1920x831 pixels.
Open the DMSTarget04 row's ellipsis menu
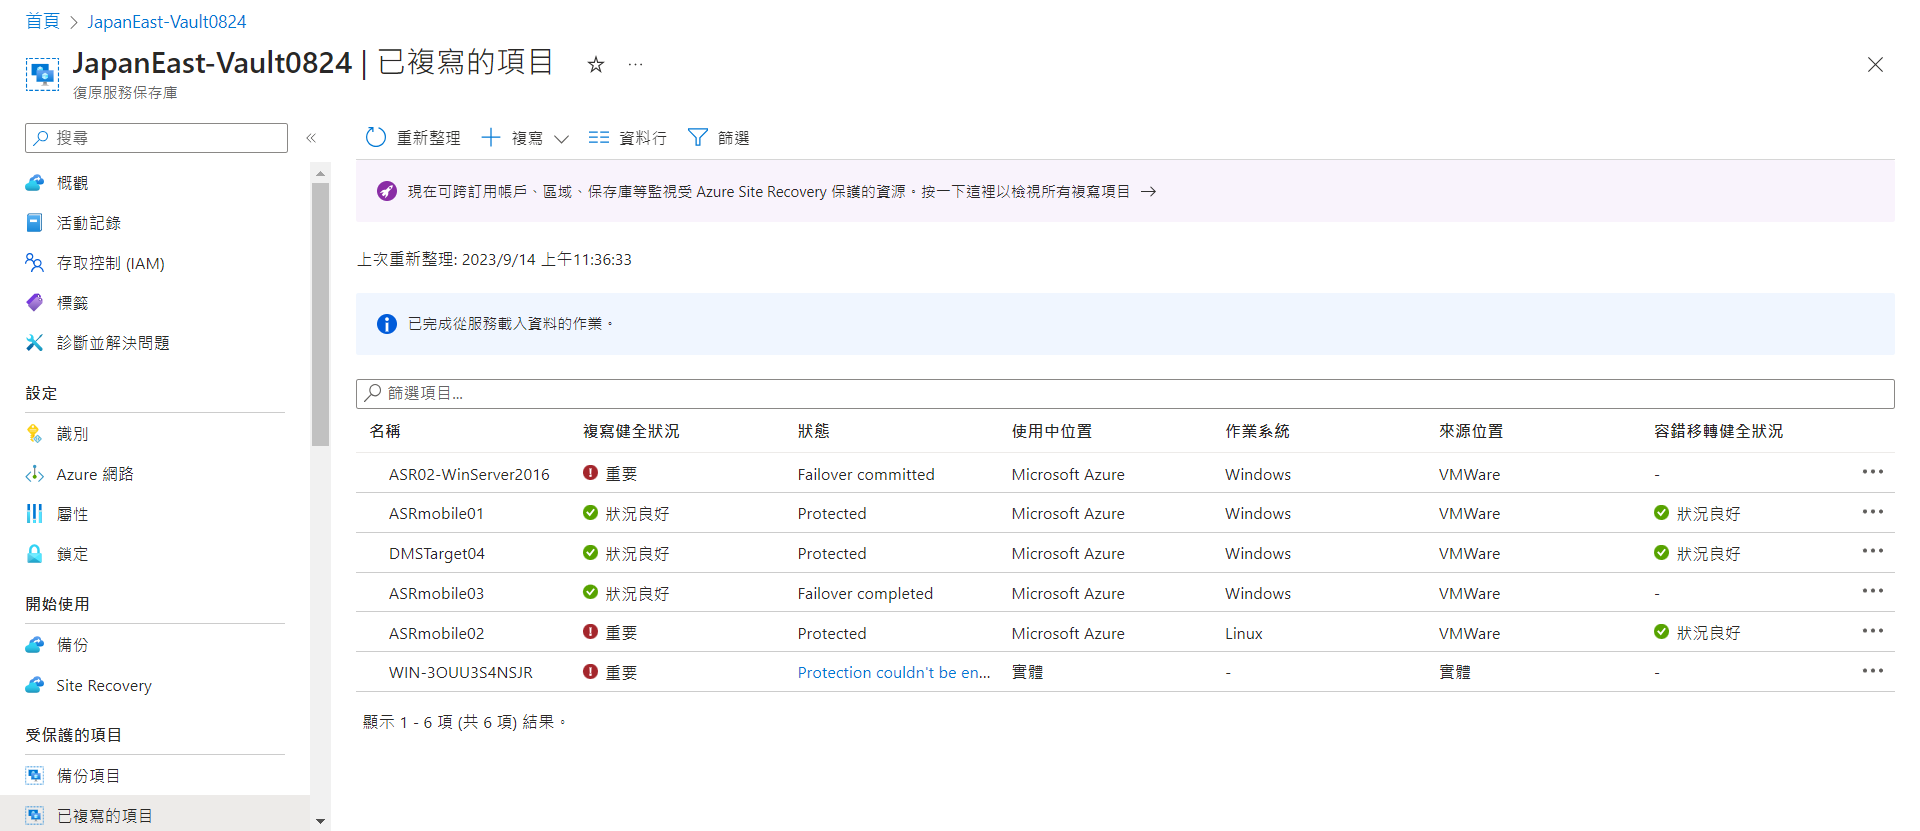pos(1873,551)
